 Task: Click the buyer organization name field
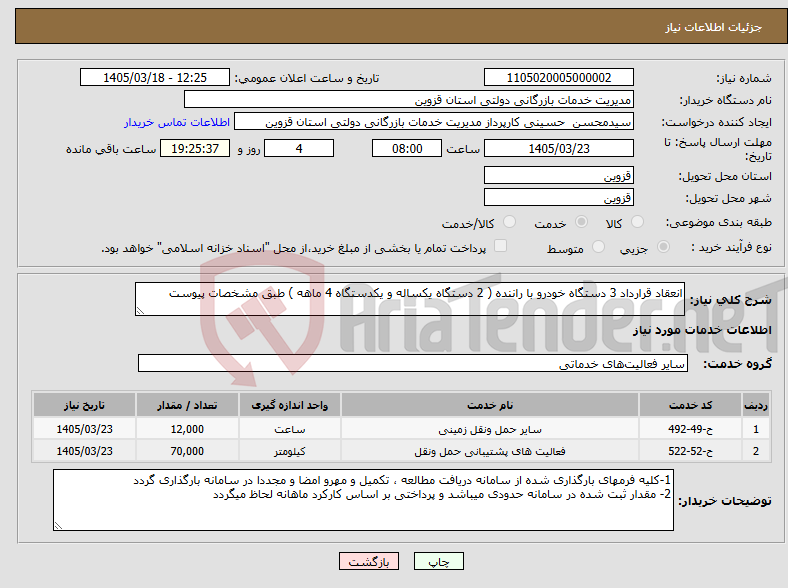click(409, 100)
